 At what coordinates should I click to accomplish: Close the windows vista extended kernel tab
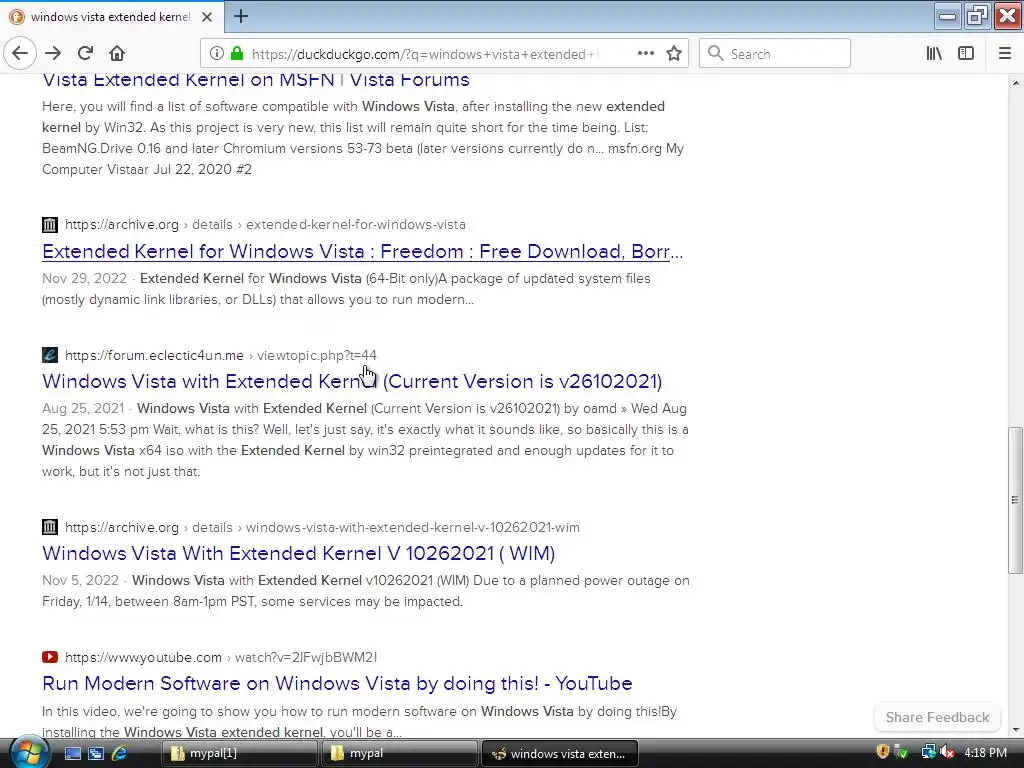tap(207, 17)
